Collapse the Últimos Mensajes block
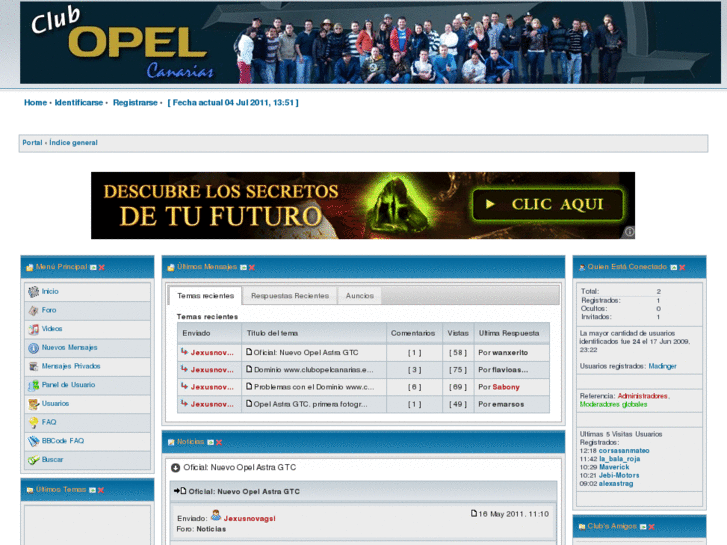This screenshot has height=545, width=727. (243, 268)
